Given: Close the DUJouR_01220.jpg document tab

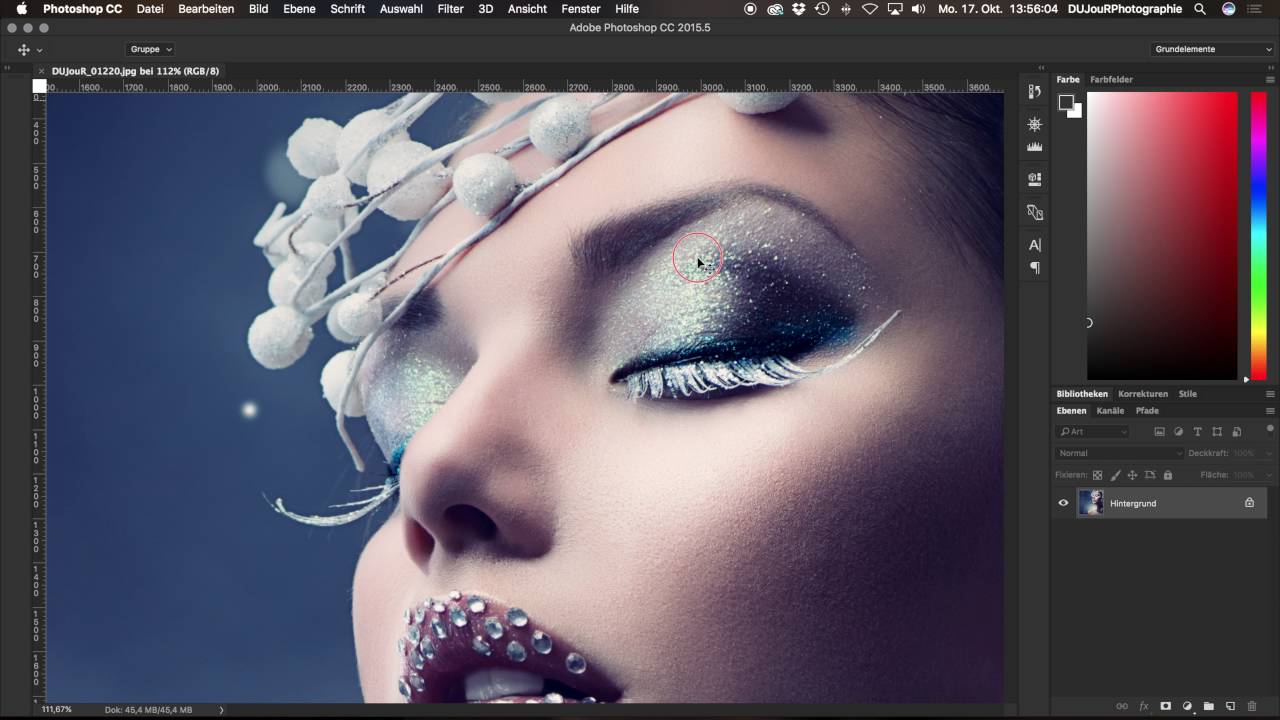Looking at the screenshot, I should click(41, 71).
